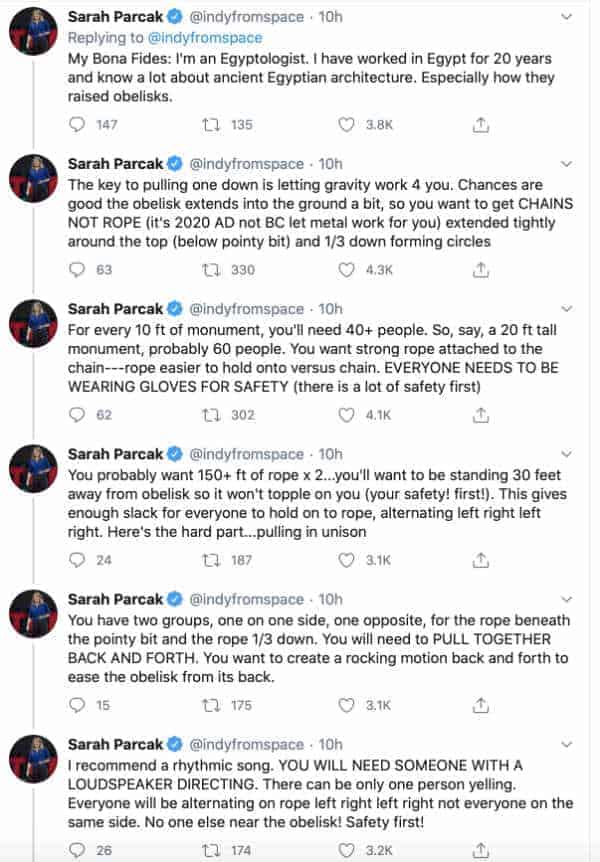Retweet the tweet showing 135 retweets

click(211, 125)
